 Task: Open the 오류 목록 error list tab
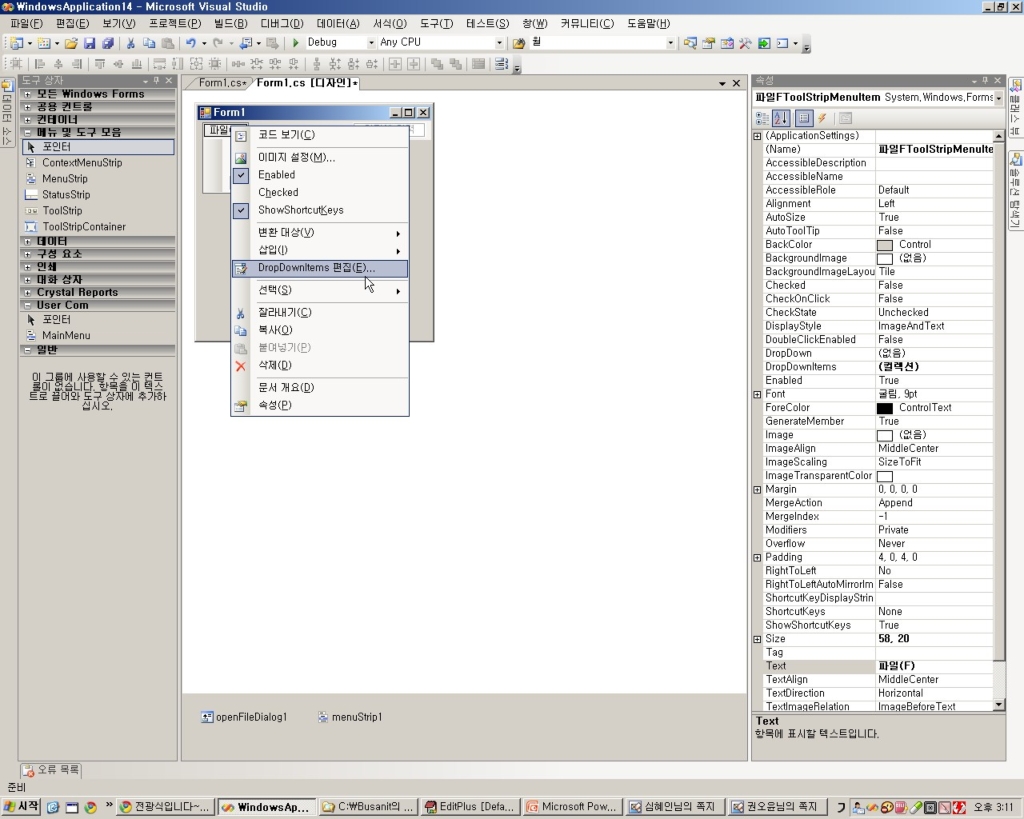pyautogui.click(x=52, y=769)
